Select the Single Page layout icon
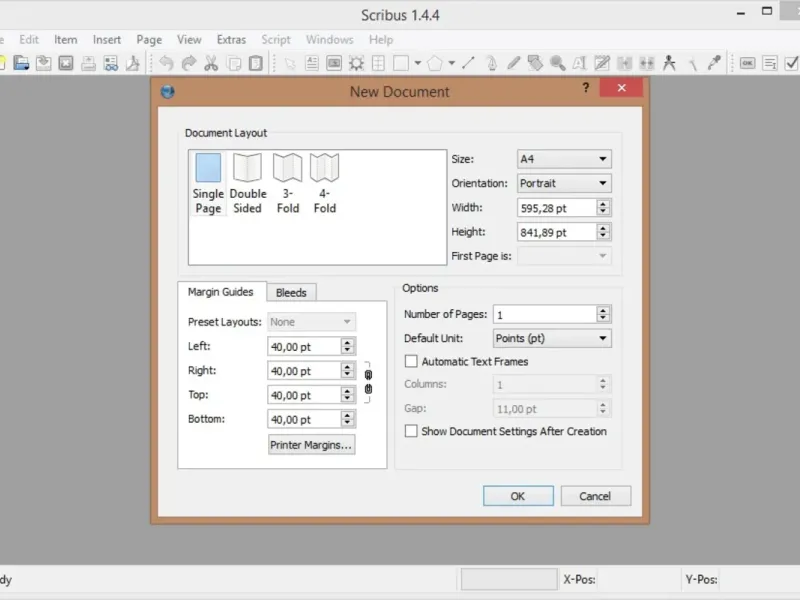This screenshot has height=600, width=800. tap(208, 167)
